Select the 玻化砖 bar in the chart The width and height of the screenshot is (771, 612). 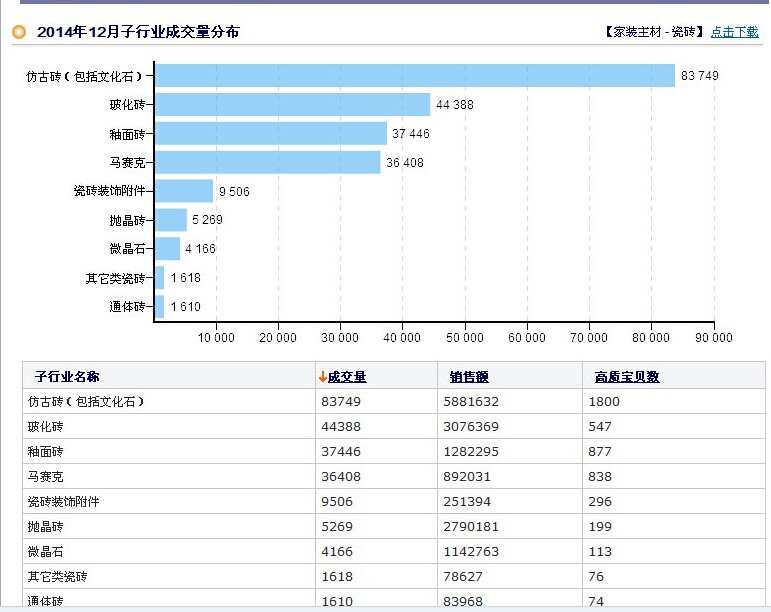click(x=292, y=105)
